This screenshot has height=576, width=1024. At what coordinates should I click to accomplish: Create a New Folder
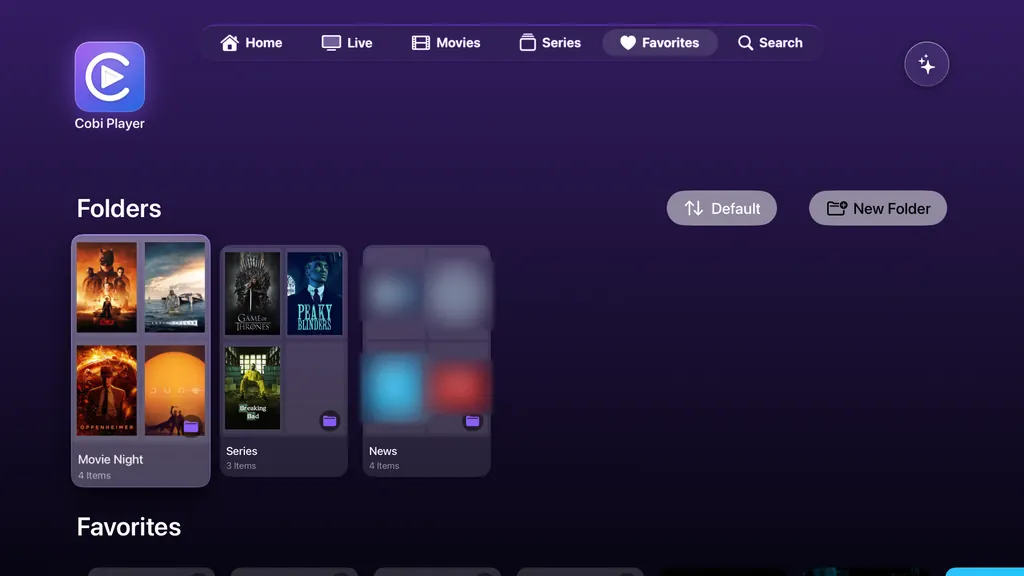[878, 208]
